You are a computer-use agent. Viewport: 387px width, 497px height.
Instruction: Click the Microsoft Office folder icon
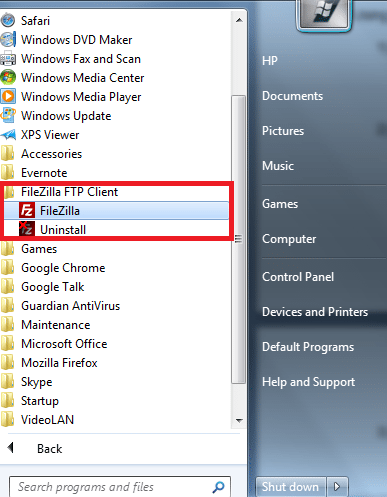pos(8,344)
